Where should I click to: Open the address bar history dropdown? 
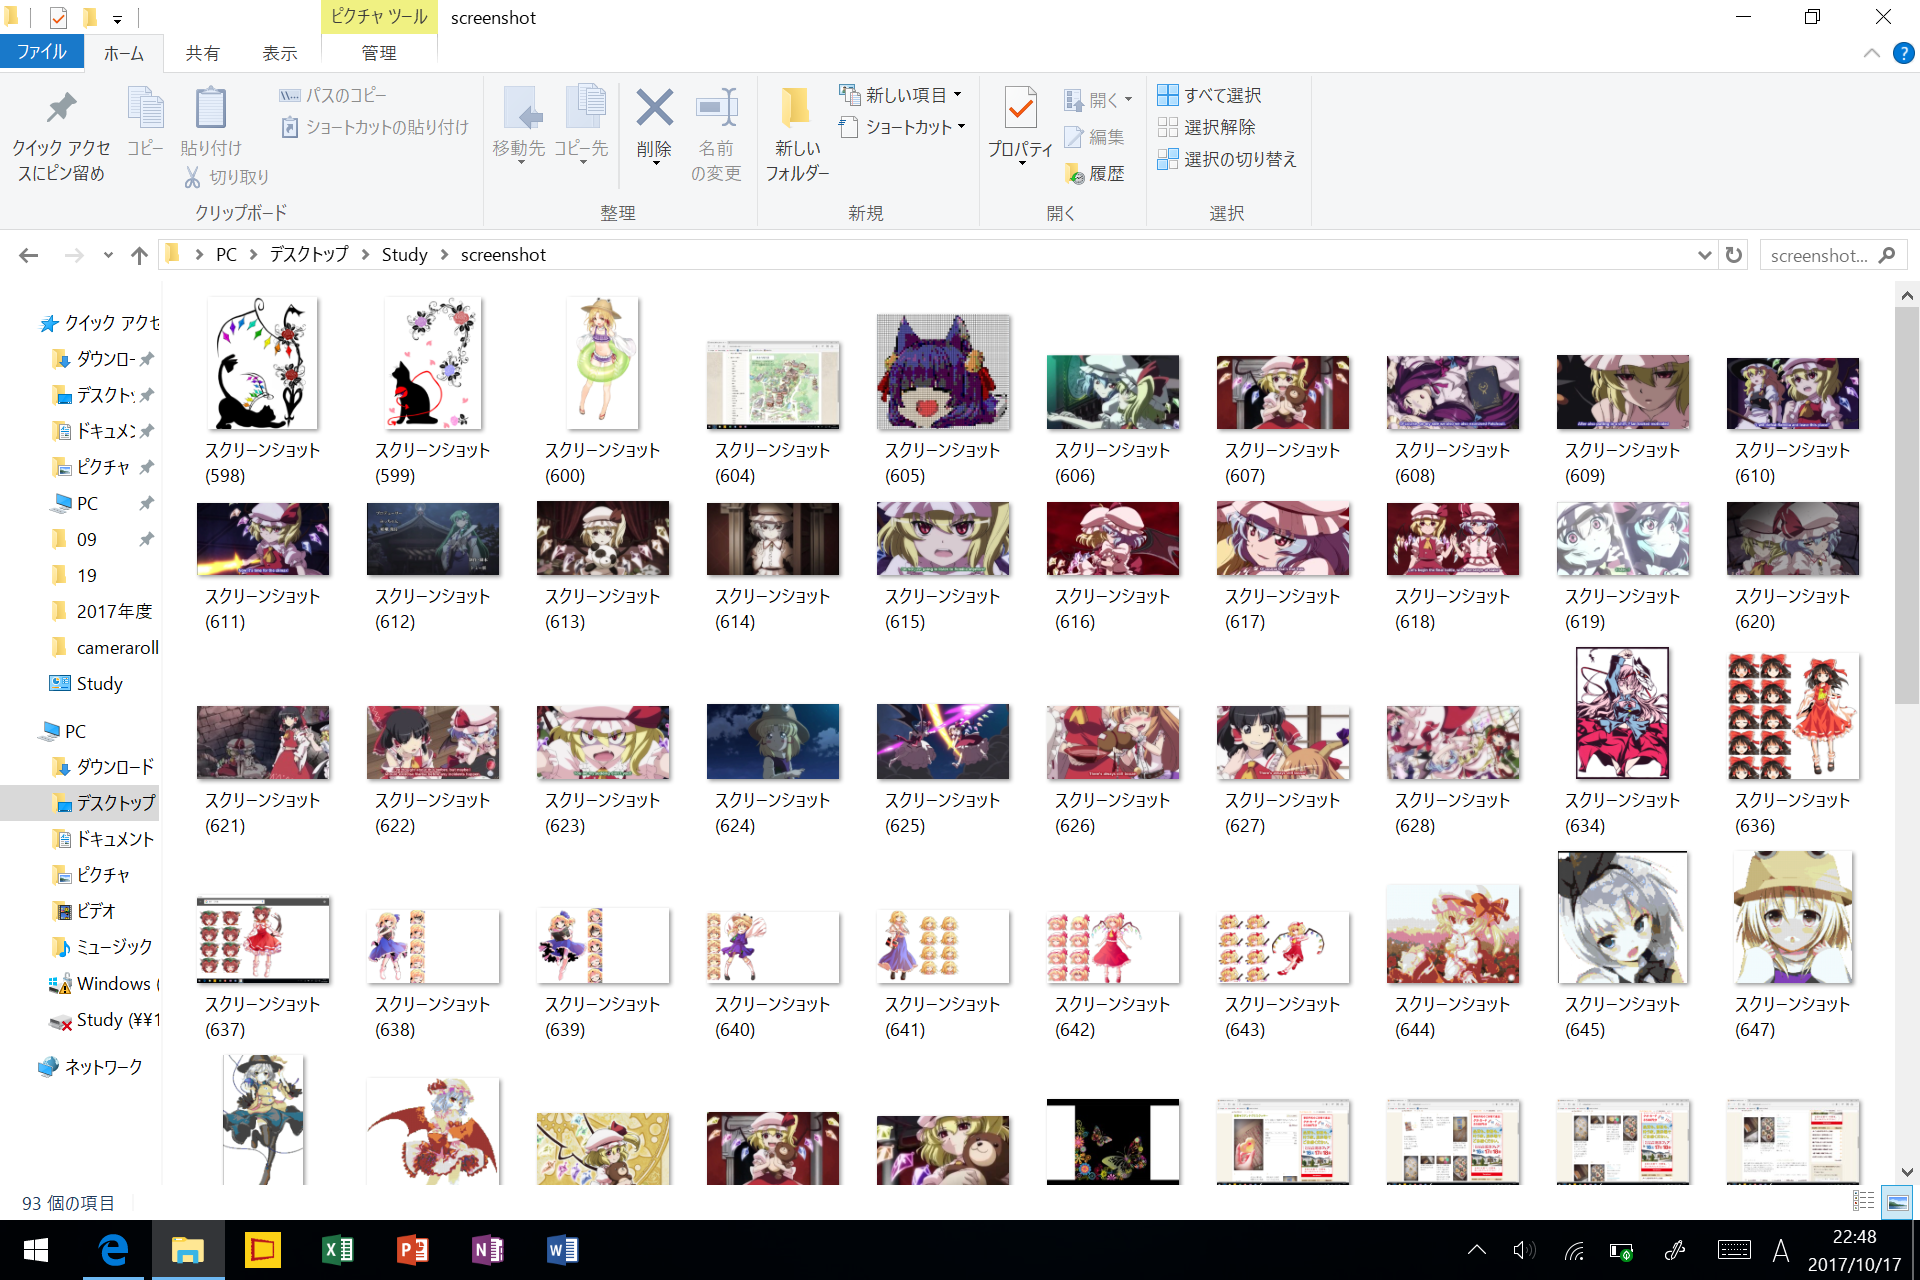click(x=1705, y=255)
